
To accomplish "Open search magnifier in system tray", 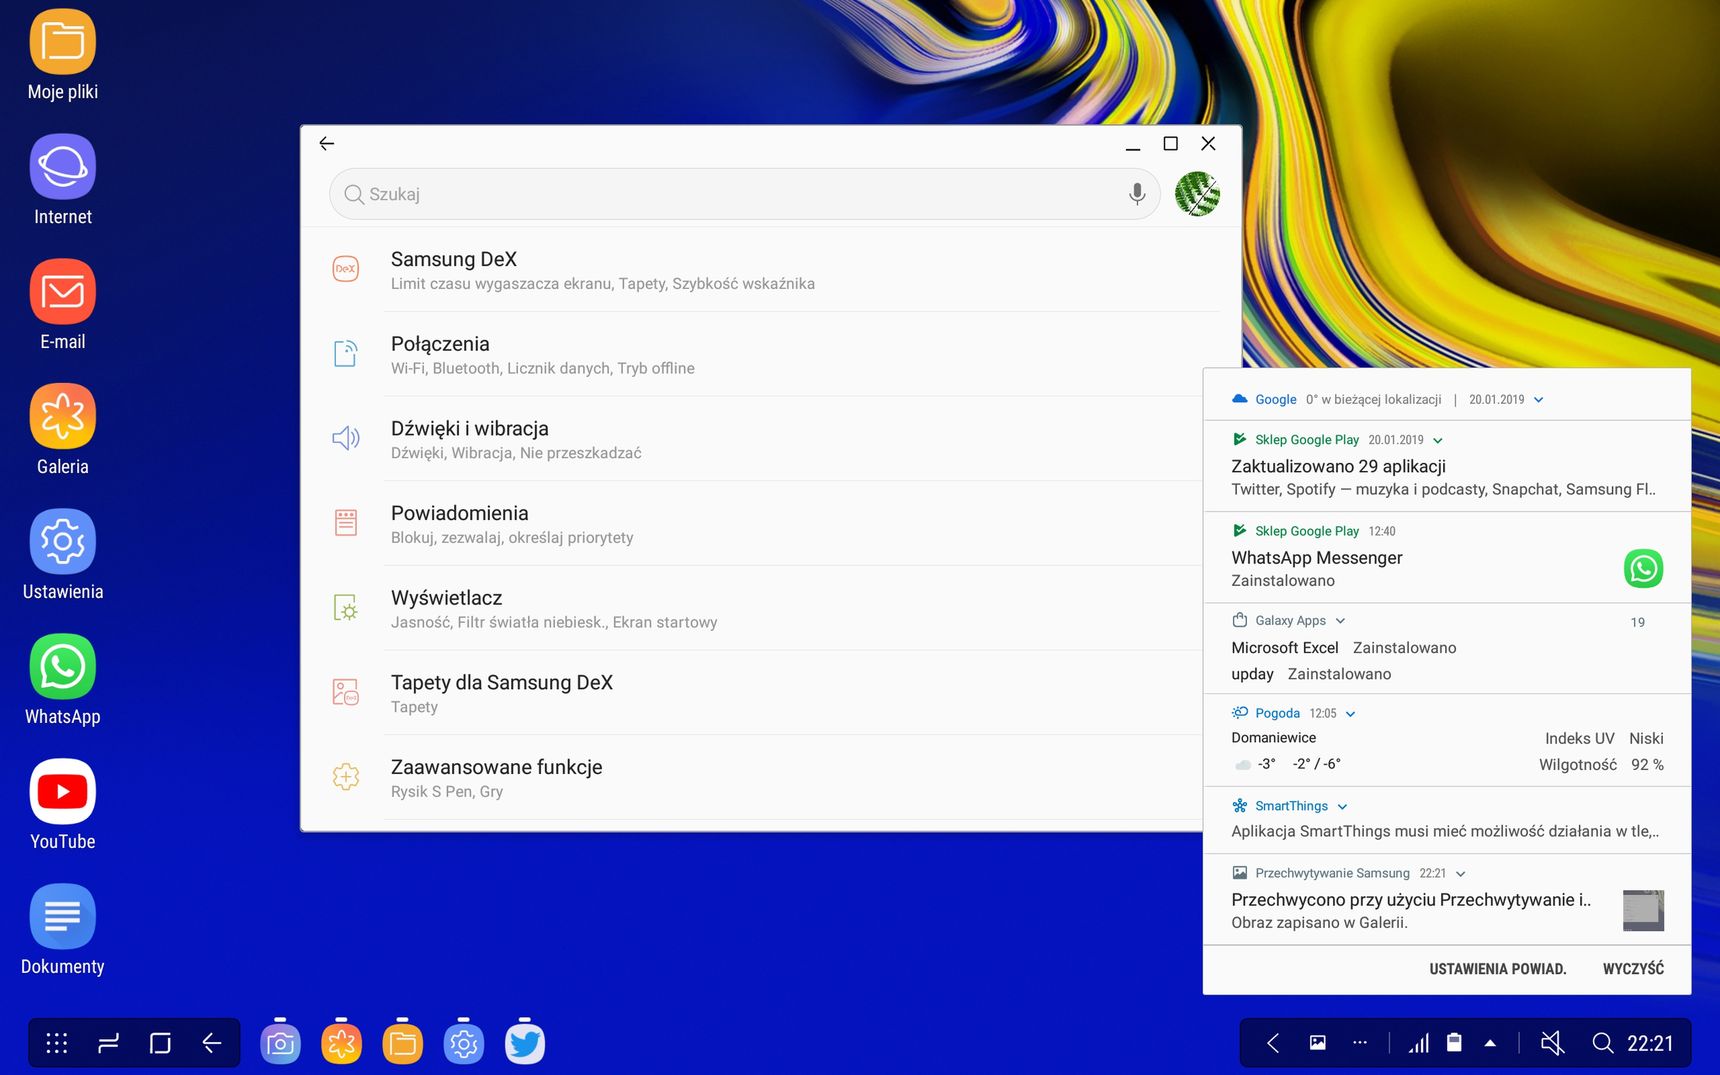I will coord(1603,1043).
